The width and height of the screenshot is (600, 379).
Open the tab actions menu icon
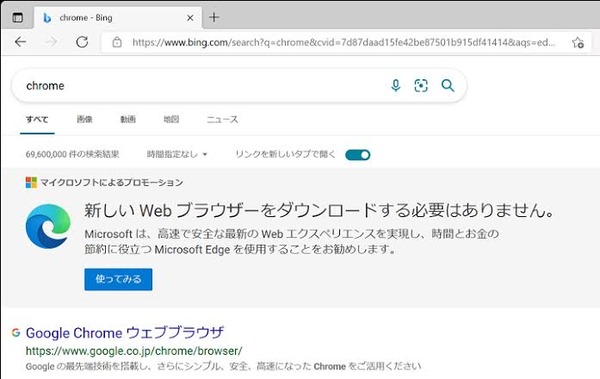tap(18, 18)
